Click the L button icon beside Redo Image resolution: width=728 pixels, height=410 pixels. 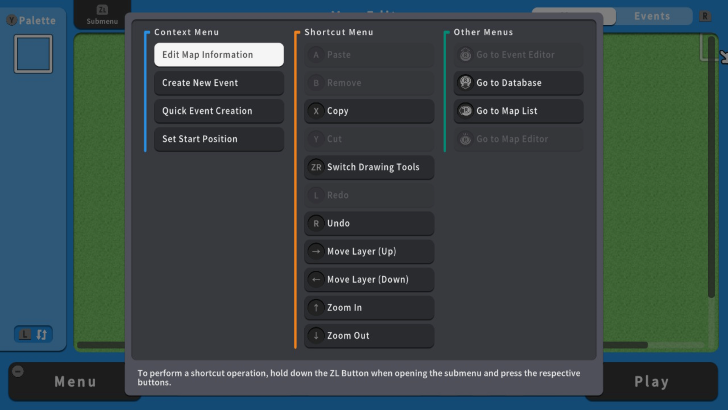(x=316, y=195)
